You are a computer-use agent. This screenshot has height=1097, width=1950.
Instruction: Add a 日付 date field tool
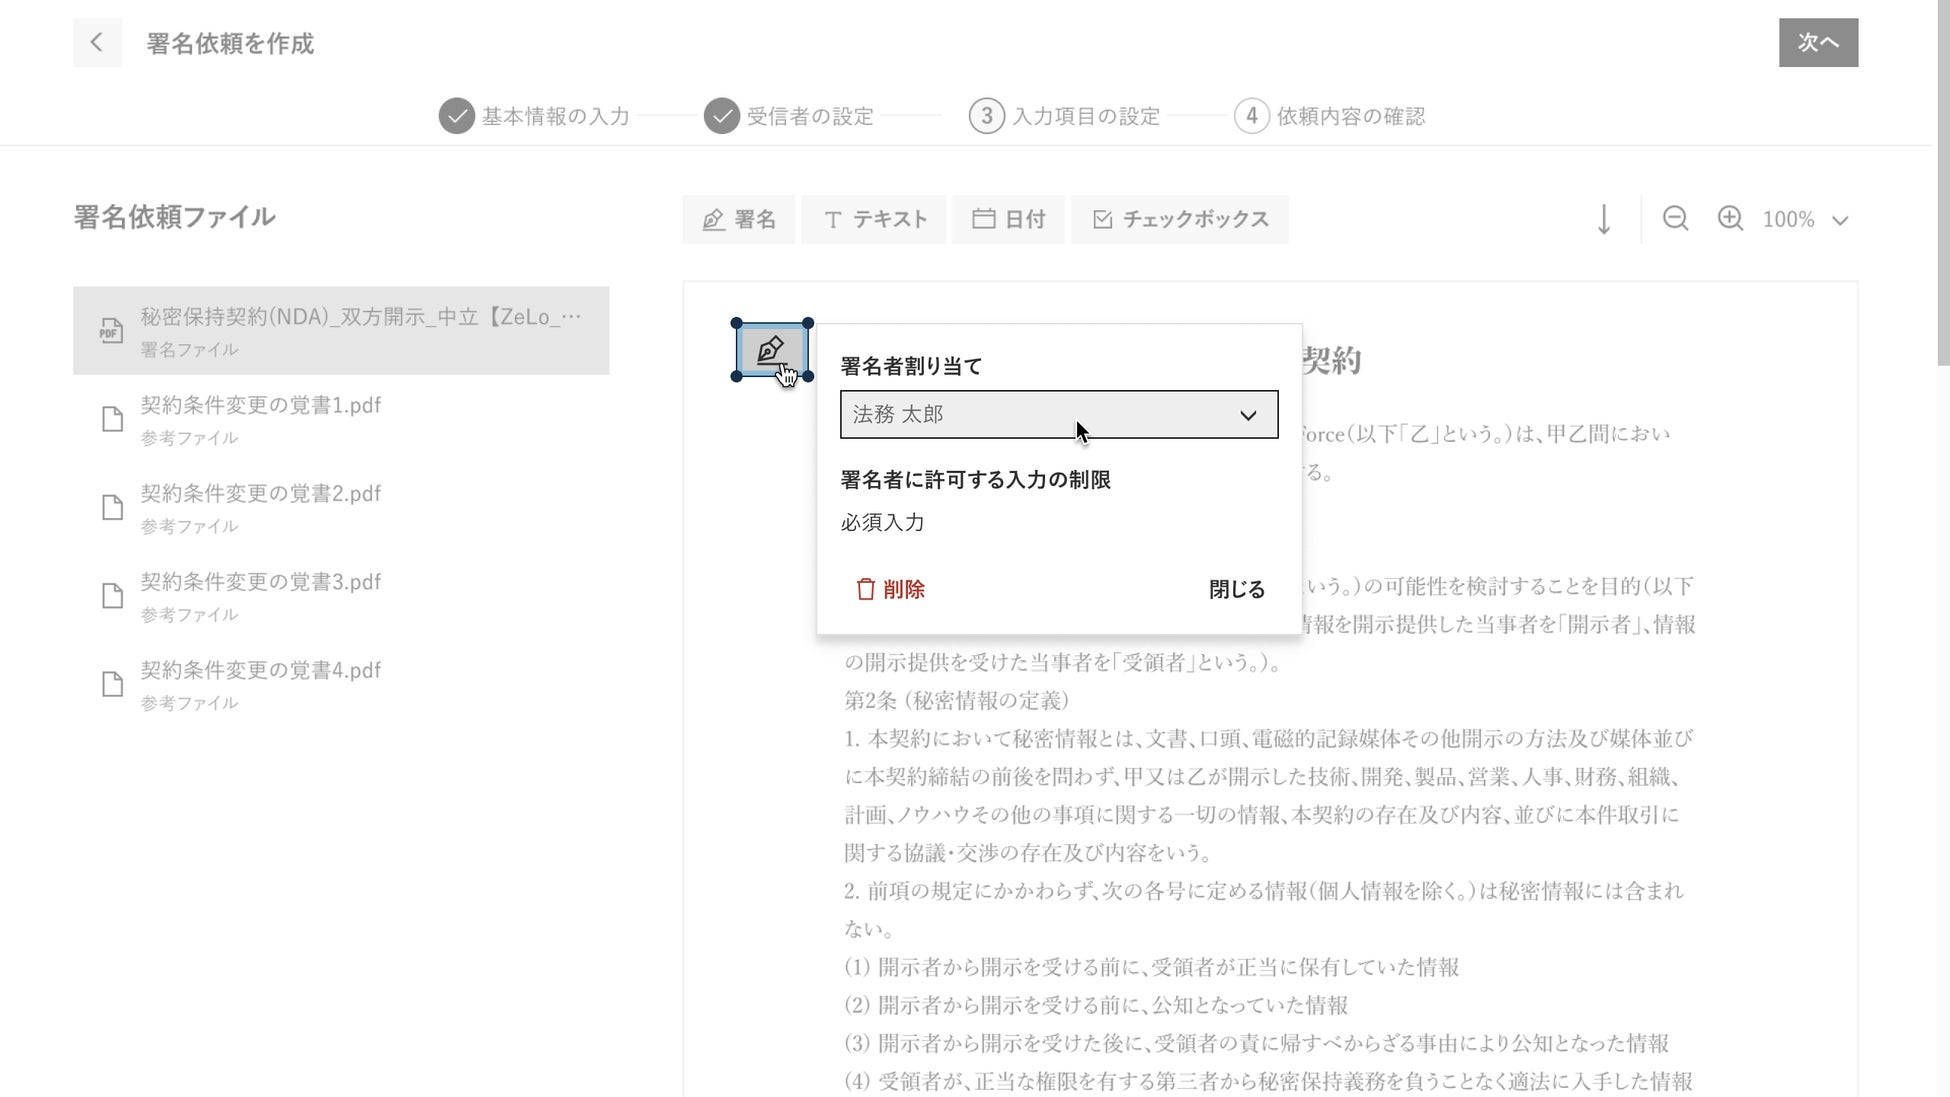tap(1008, 219)
